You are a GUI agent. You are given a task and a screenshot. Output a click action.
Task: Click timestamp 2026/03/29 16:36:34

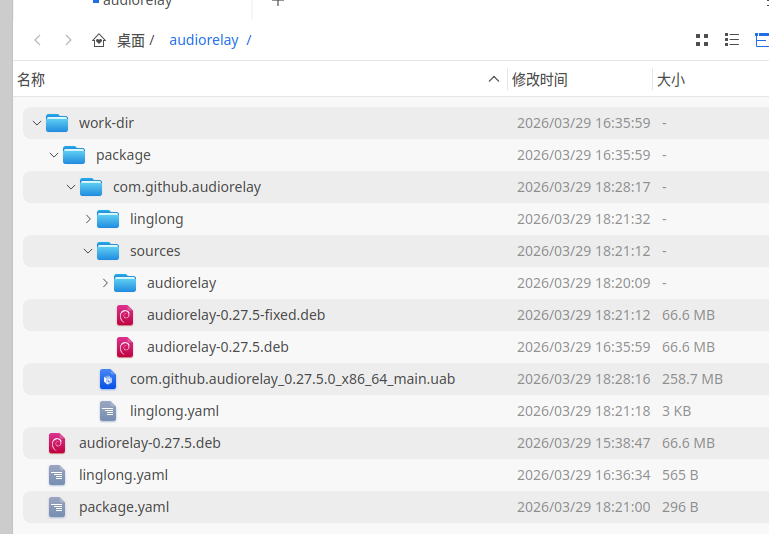(x=584, y=475)
